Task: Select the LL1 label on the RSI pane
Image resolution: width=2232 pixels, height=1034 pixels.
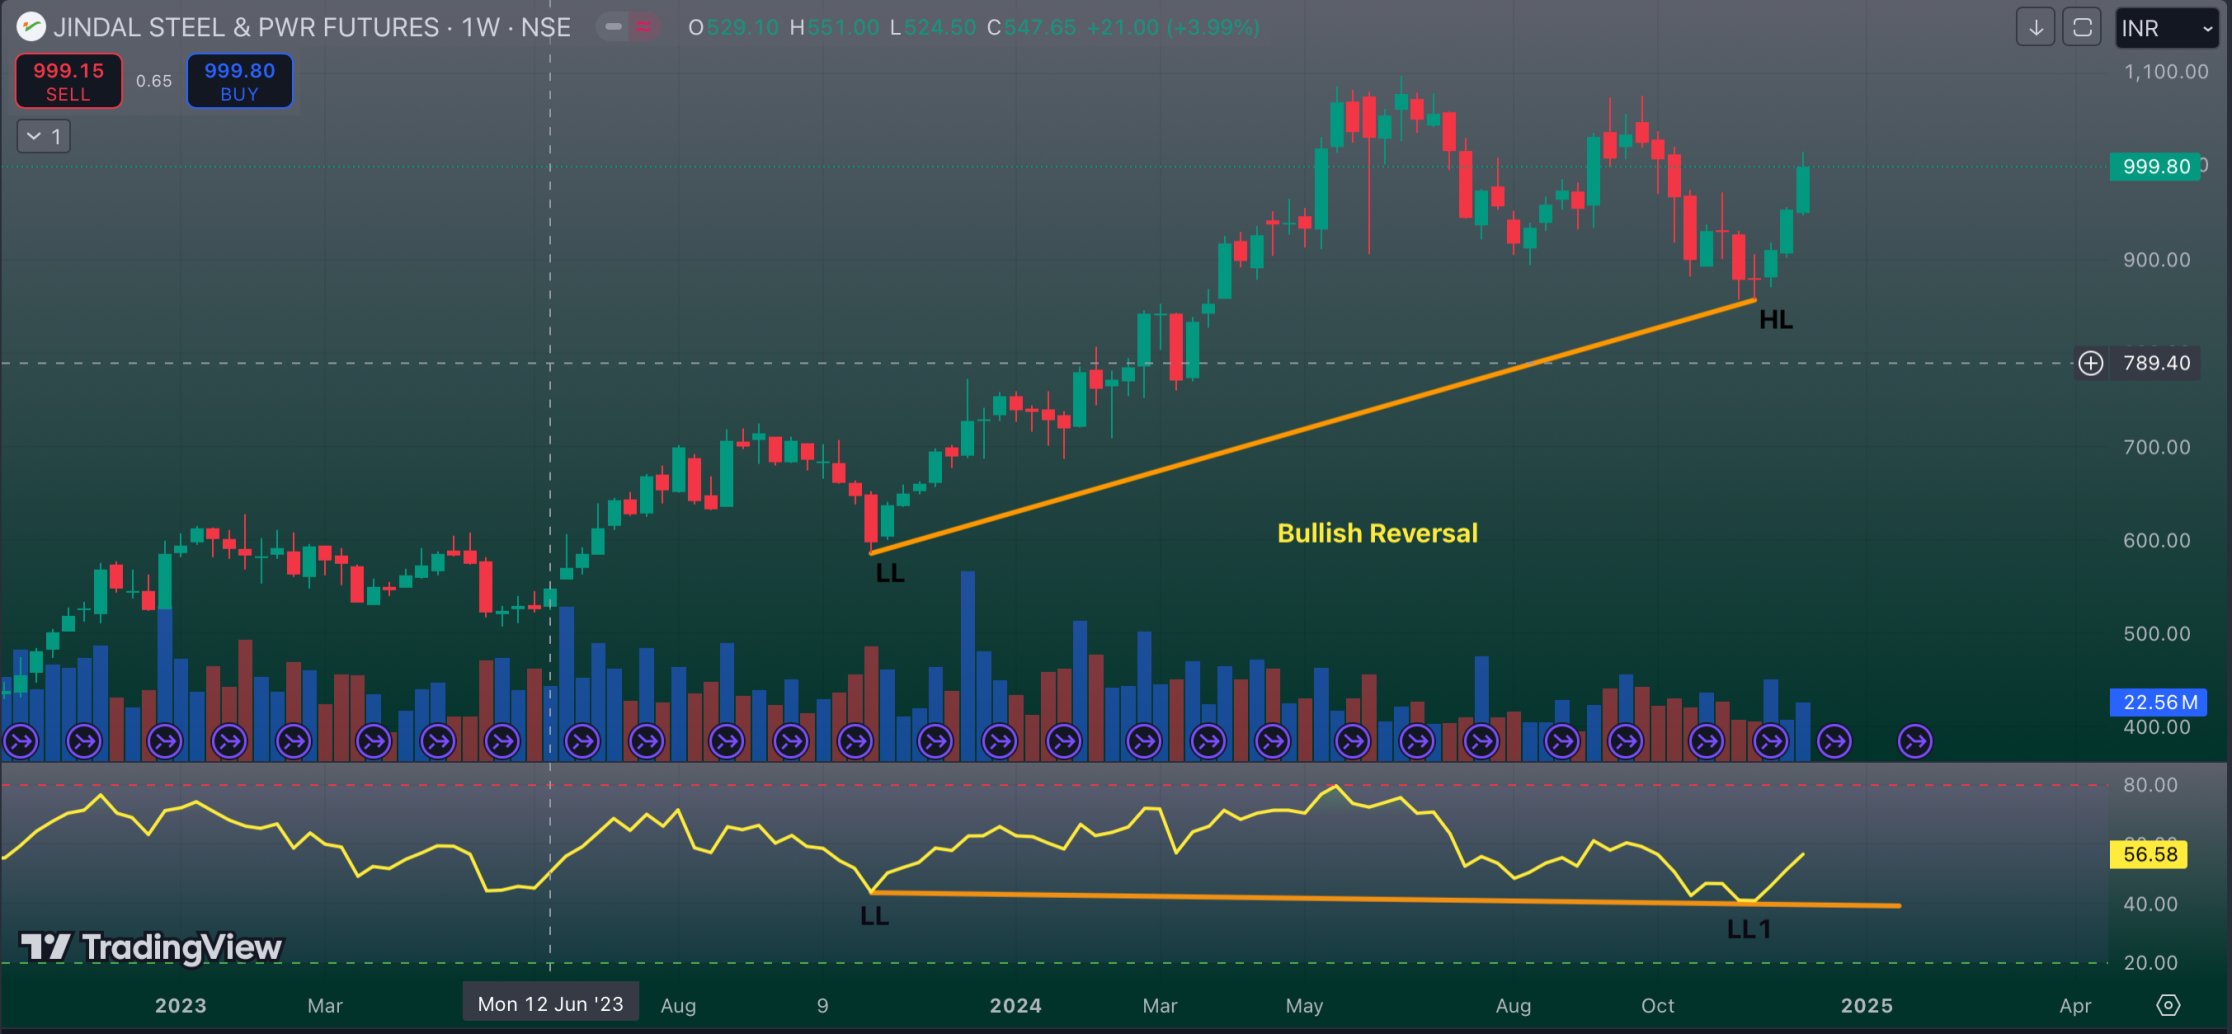Action: pos(1748,929)
